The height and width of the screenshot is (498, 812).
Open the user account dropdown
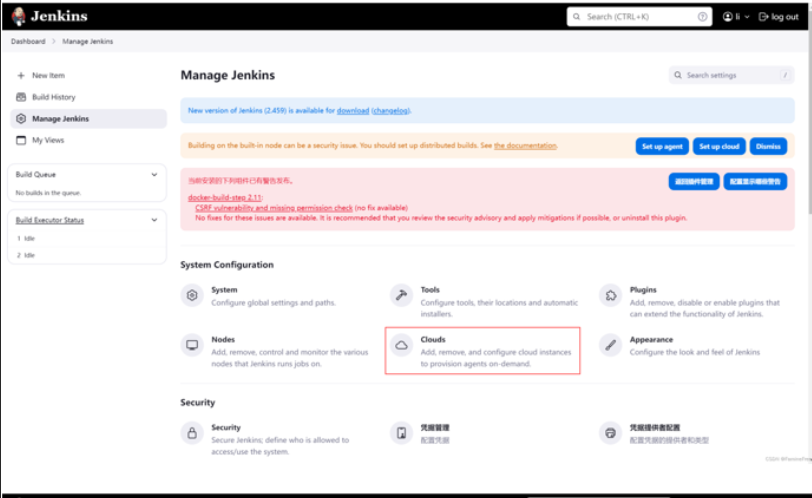(x=736, y=17)
